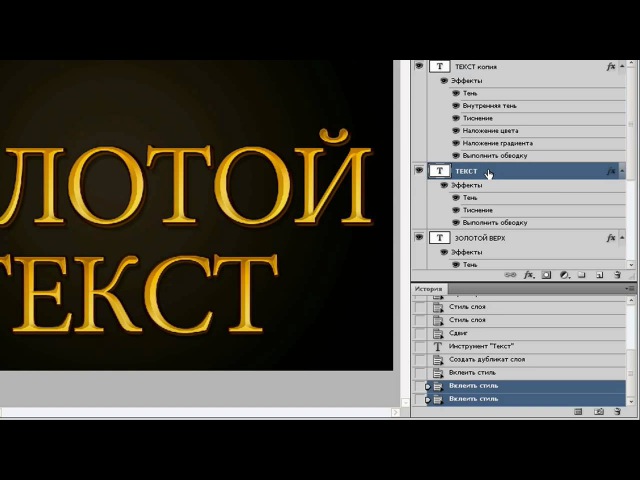Hide the Наложение цвета effect

(x=456, y=131)
